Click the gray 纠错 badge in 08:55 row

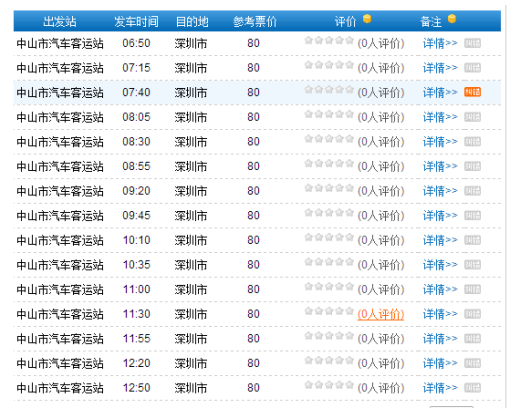(472, 166)
